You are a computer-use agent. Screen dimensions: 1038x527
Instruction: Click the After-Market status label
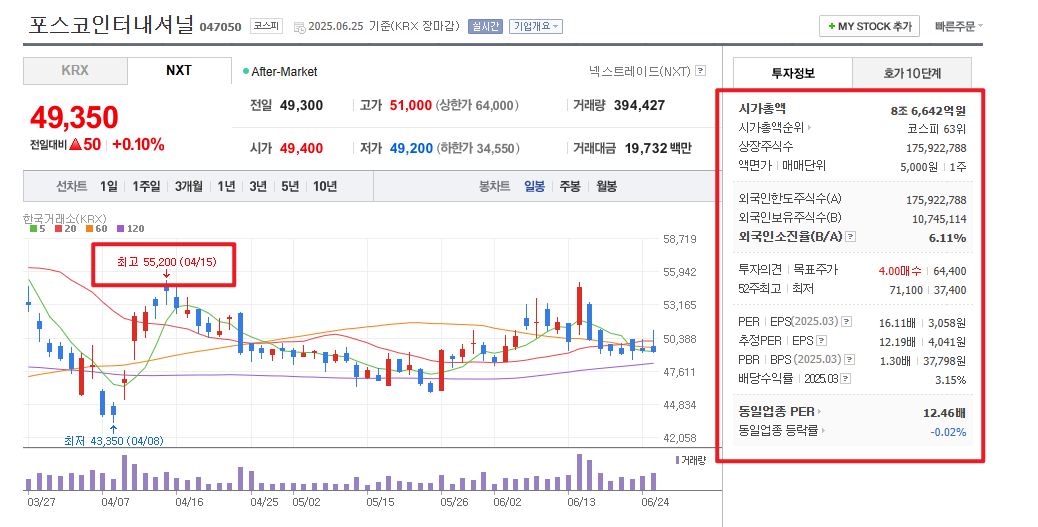tap(284, 72)
